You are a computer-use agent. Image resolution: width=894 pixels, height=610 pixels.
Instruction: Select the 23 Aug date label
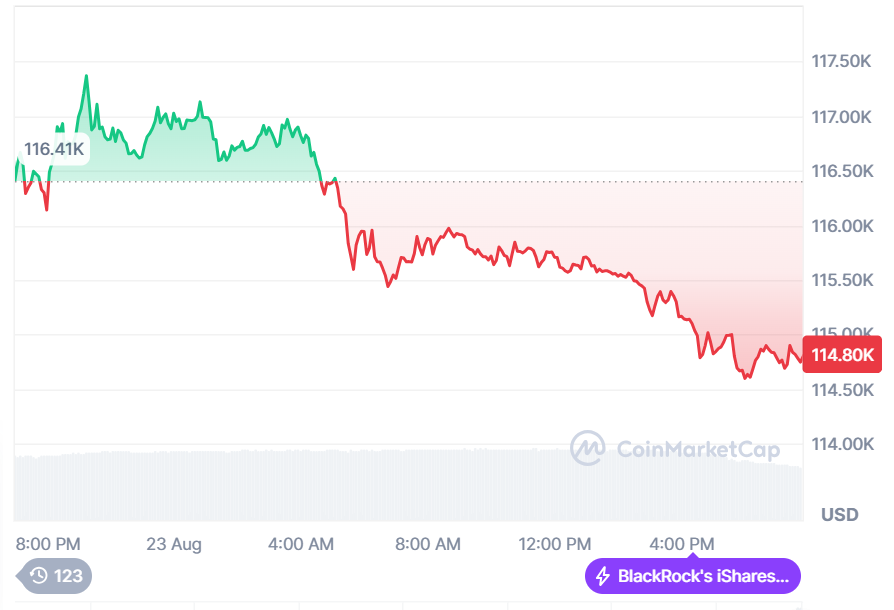175,544
